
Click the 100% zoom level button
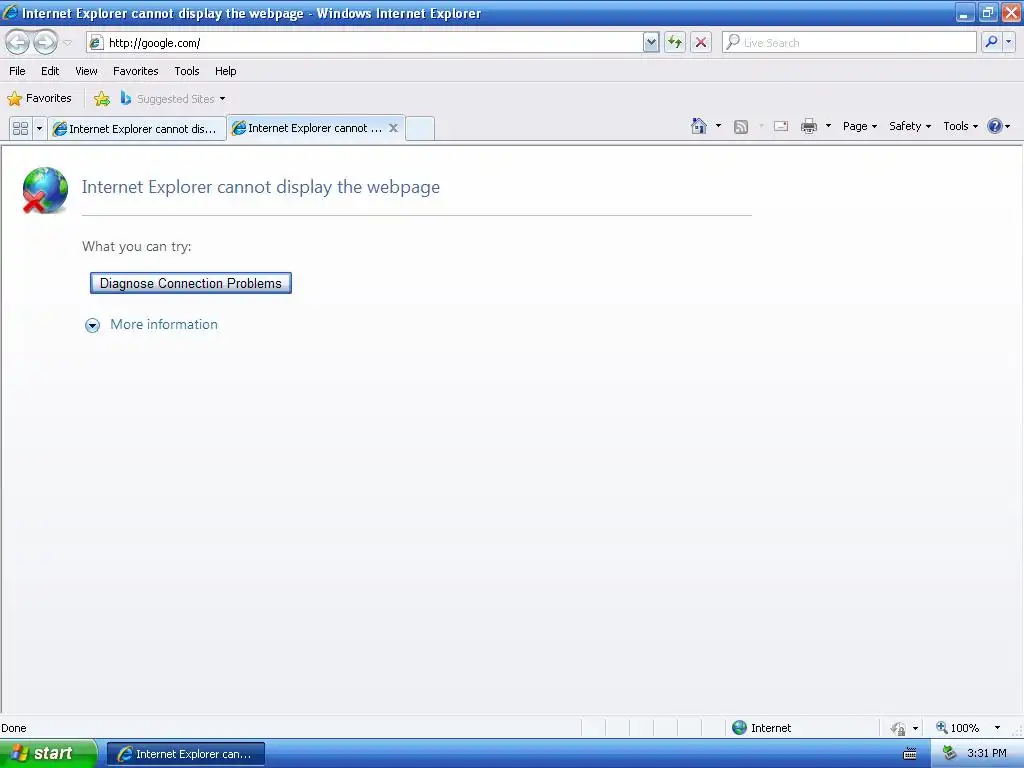pos(957,728)
